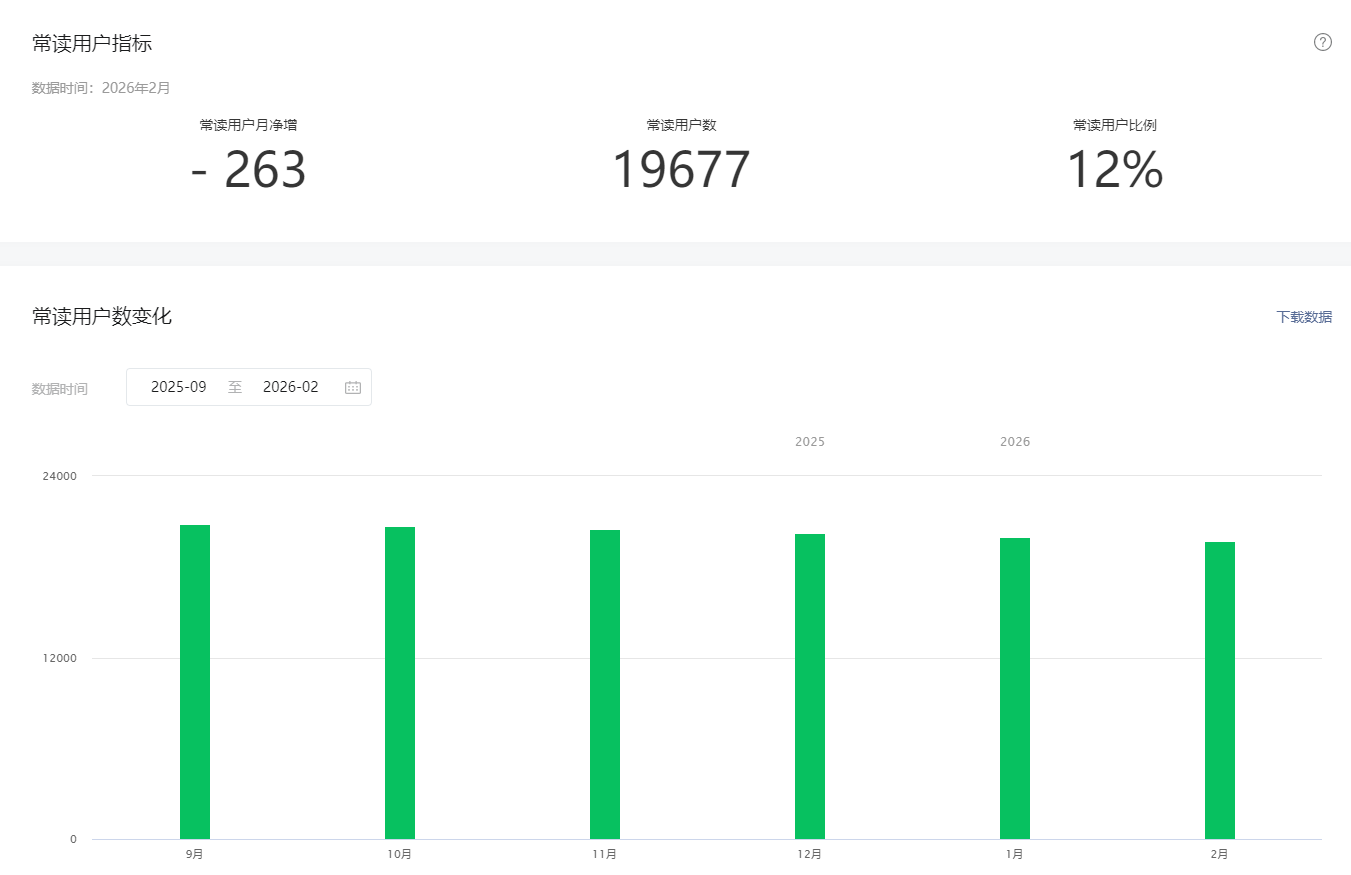The height and width of the screenshot is (875, 1351).
Task: Open the calendar icon in date range picker
Action: click(x=353, y=387)
